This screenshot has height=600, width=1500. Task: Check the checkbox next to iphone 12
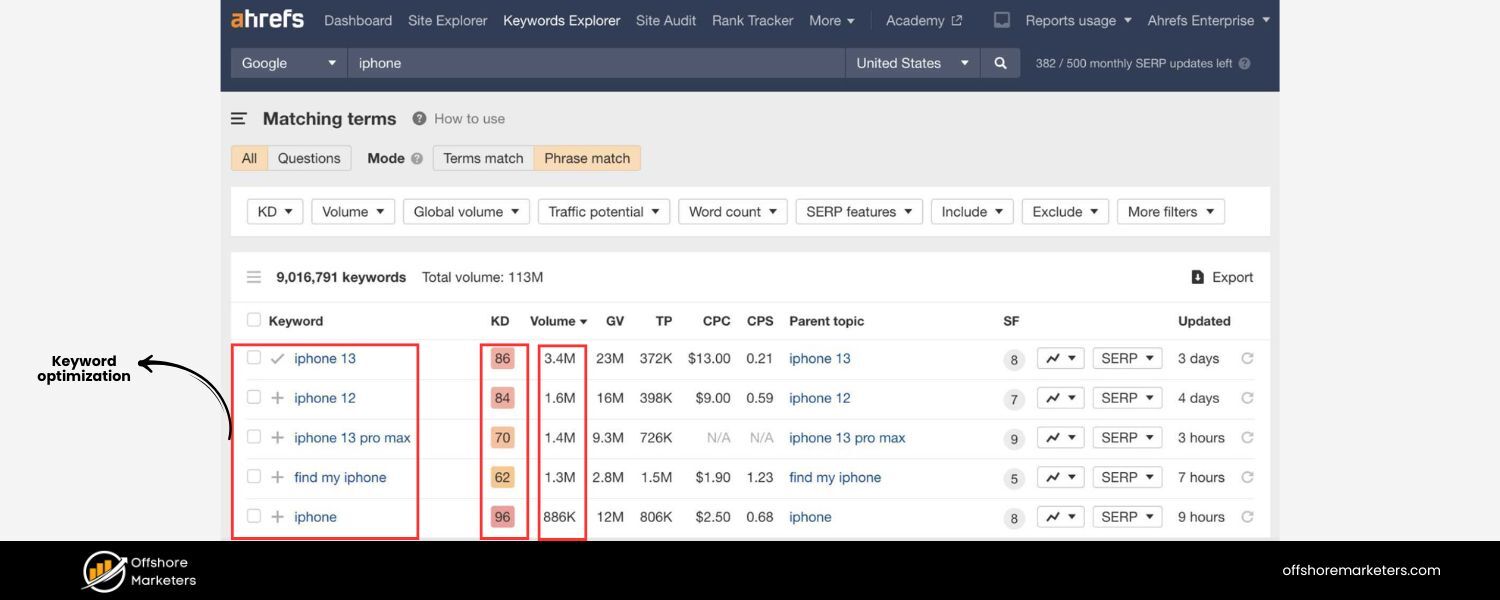(x=253, y=397)
